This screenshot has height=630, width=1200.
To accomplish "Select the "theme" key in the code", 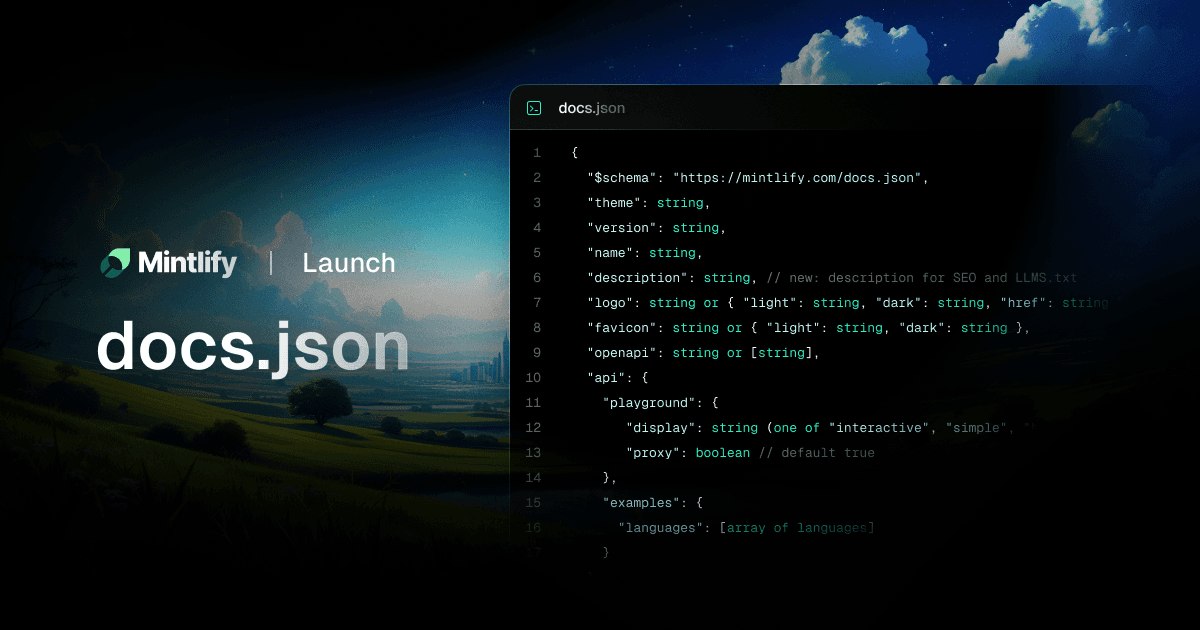I will pyautogui.click(x=614, y=203).
